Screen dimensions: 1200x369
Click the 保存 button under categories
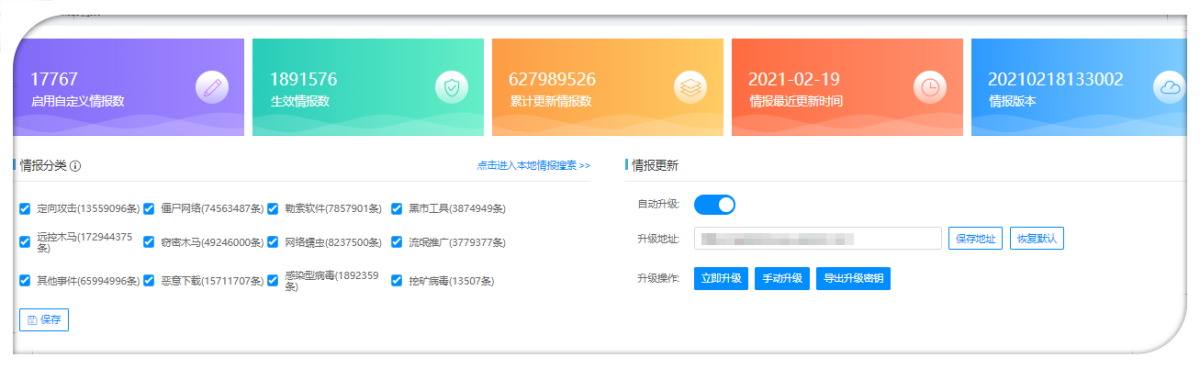tap(44, 320)
